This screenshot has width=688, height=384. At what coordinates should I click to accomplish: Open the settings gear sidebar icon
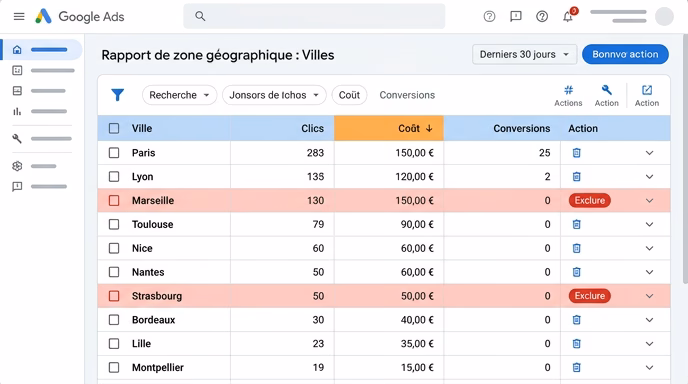17,166
